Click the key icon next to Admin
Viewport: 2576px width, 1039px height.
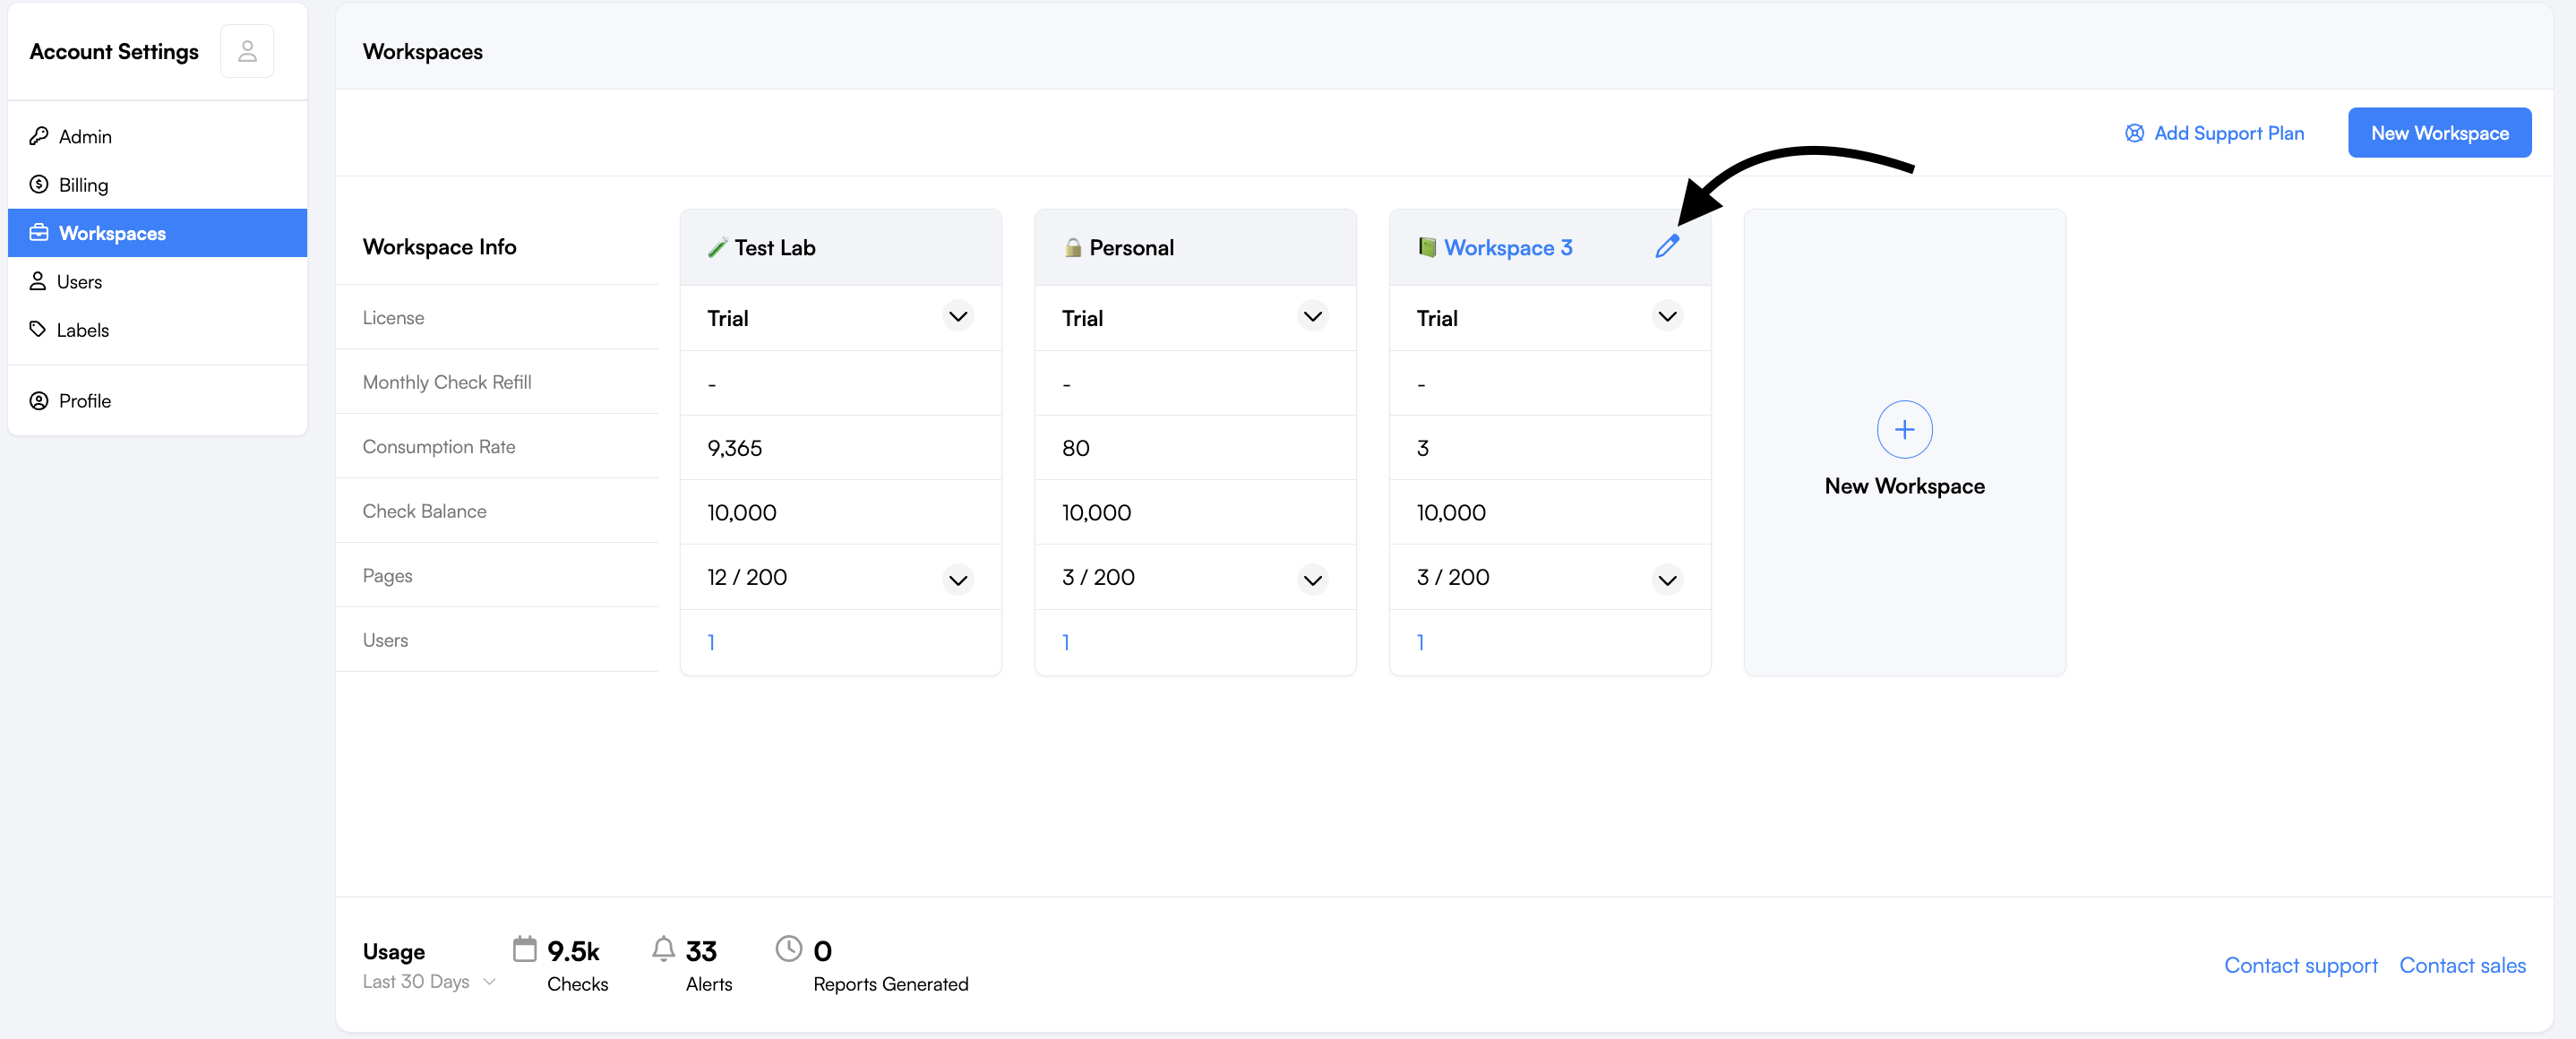pyautogui.click(x=39, y=136)
